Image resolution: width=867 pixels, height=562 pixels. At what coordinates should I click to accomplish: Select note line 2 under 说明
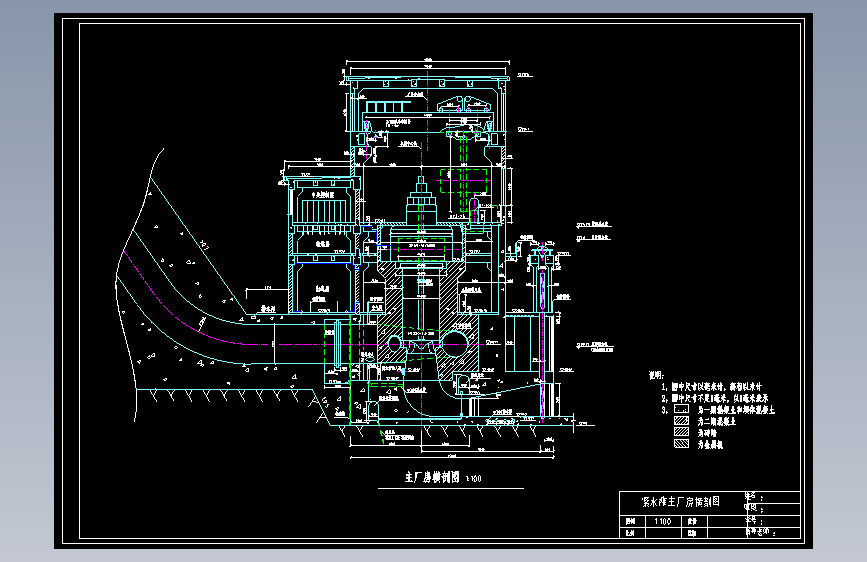(714, 398)
